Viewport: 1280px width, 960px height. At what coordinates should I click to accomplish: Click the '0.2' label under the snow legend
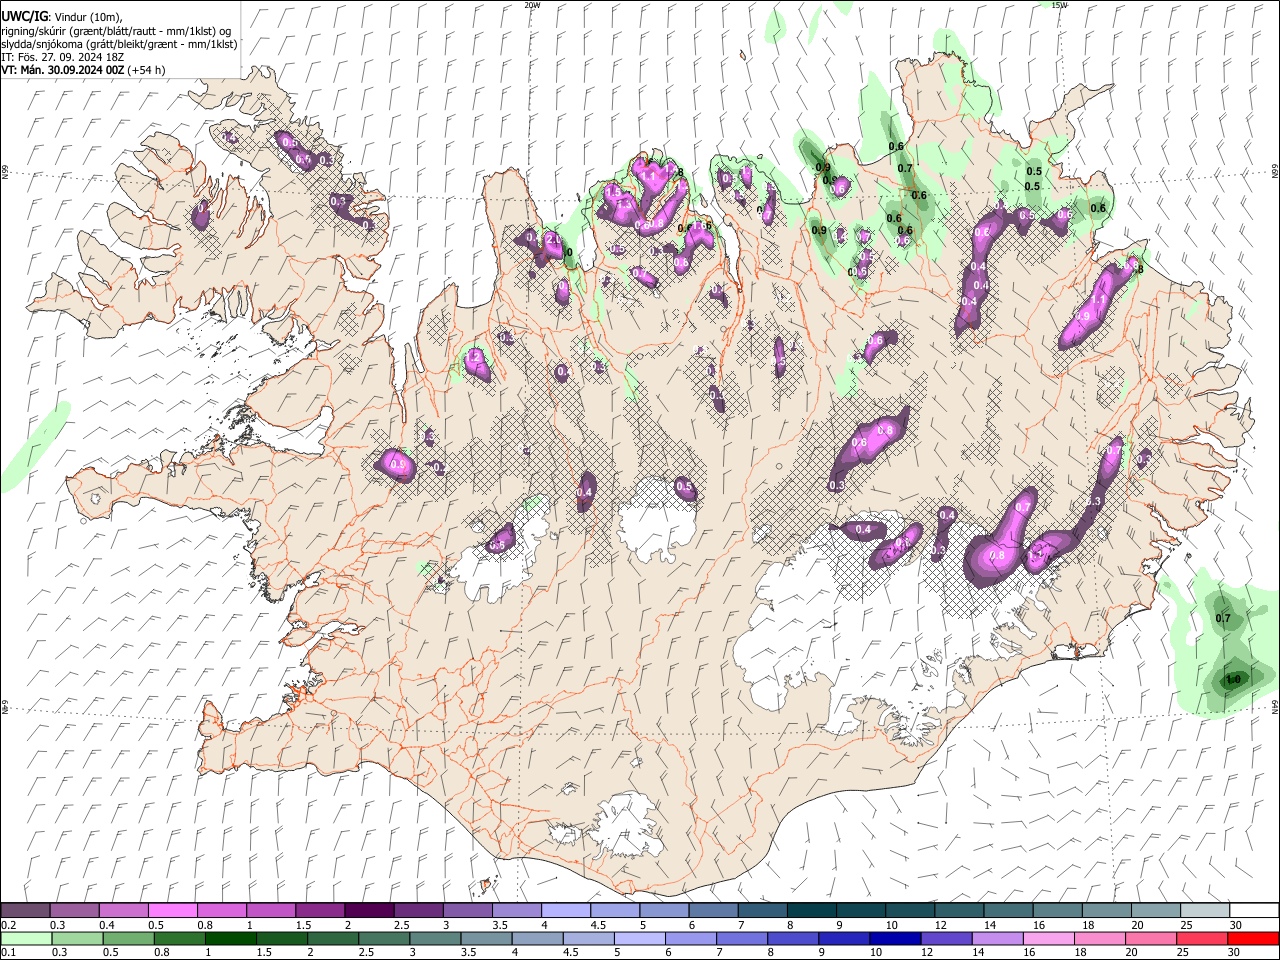click(x=8, y=925)
